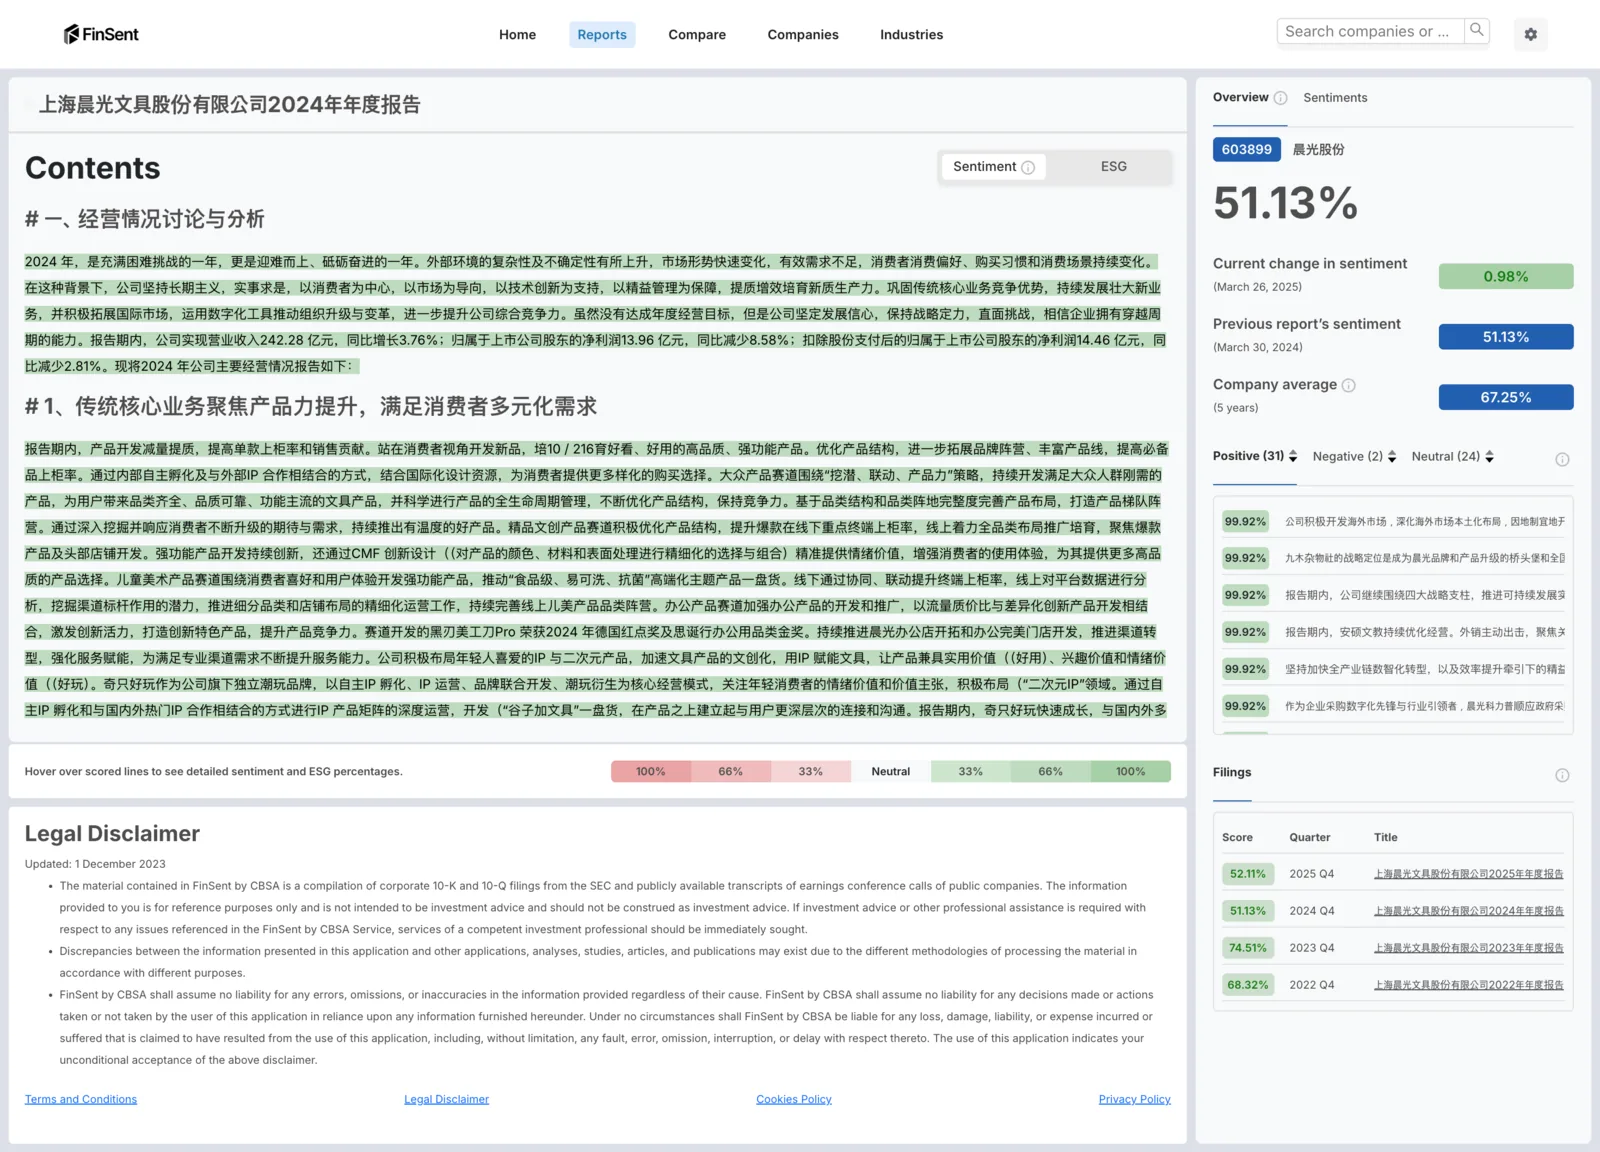Open the 2025 Q4 annual report filing link
This screenshot has width=1600, height=1152.
(x=1468, y=874)
